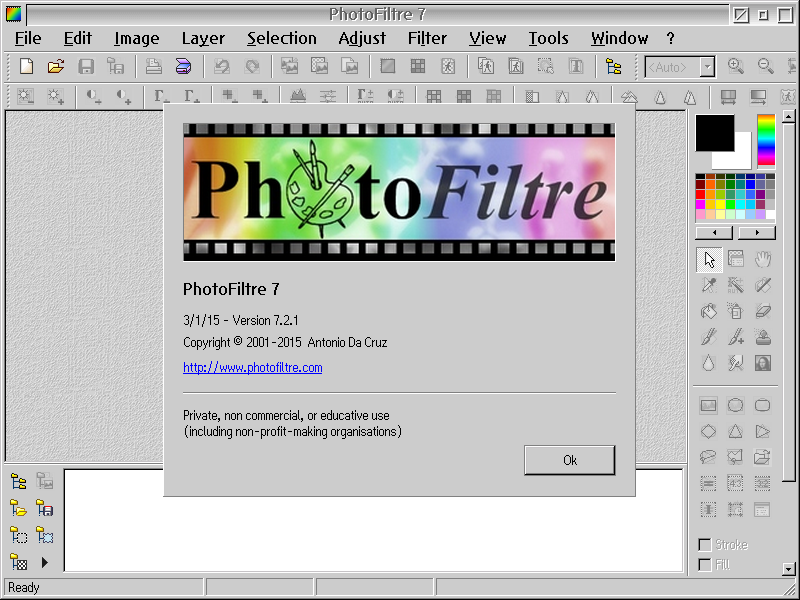Click the explorer open folder icon at bottom left
The image size is (800, 600).
pyautogui.click(x=18, y=508)
